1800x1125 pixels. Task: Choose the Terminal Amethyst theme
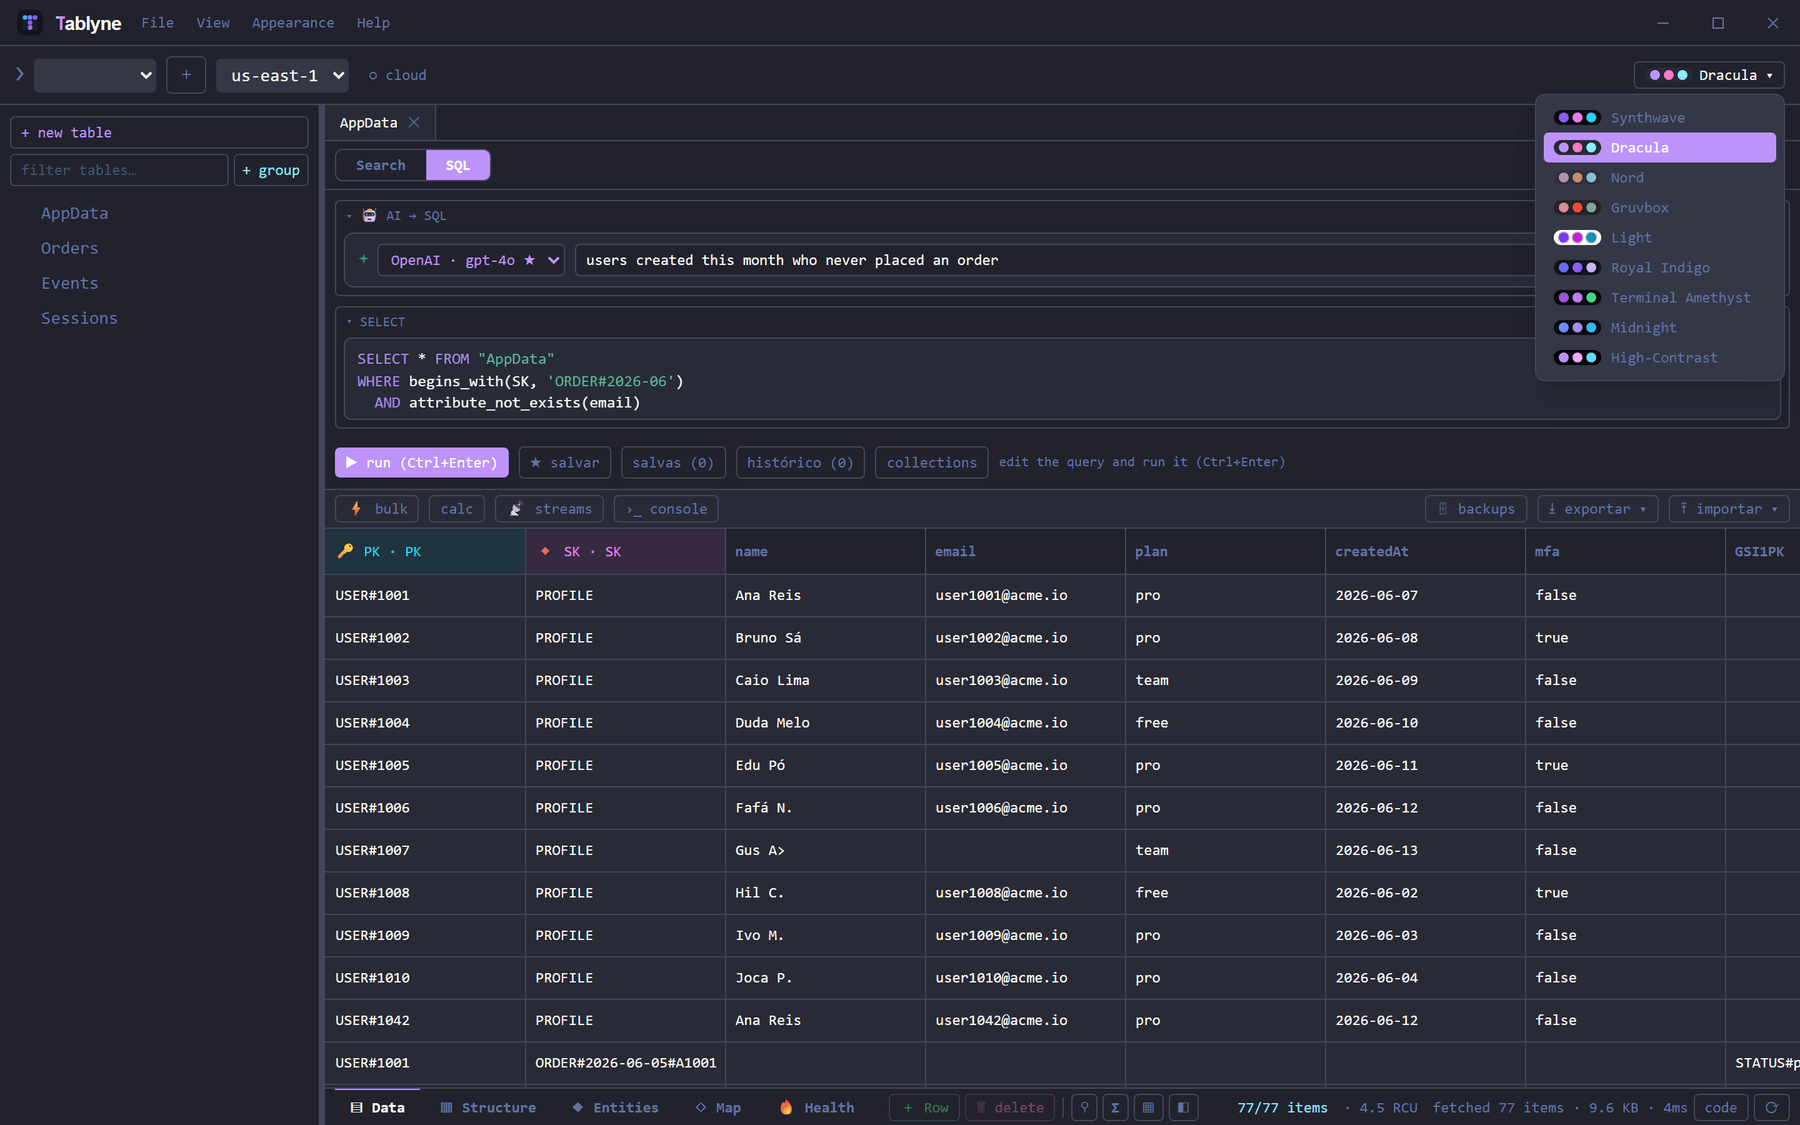click(x=1660, y=298)
